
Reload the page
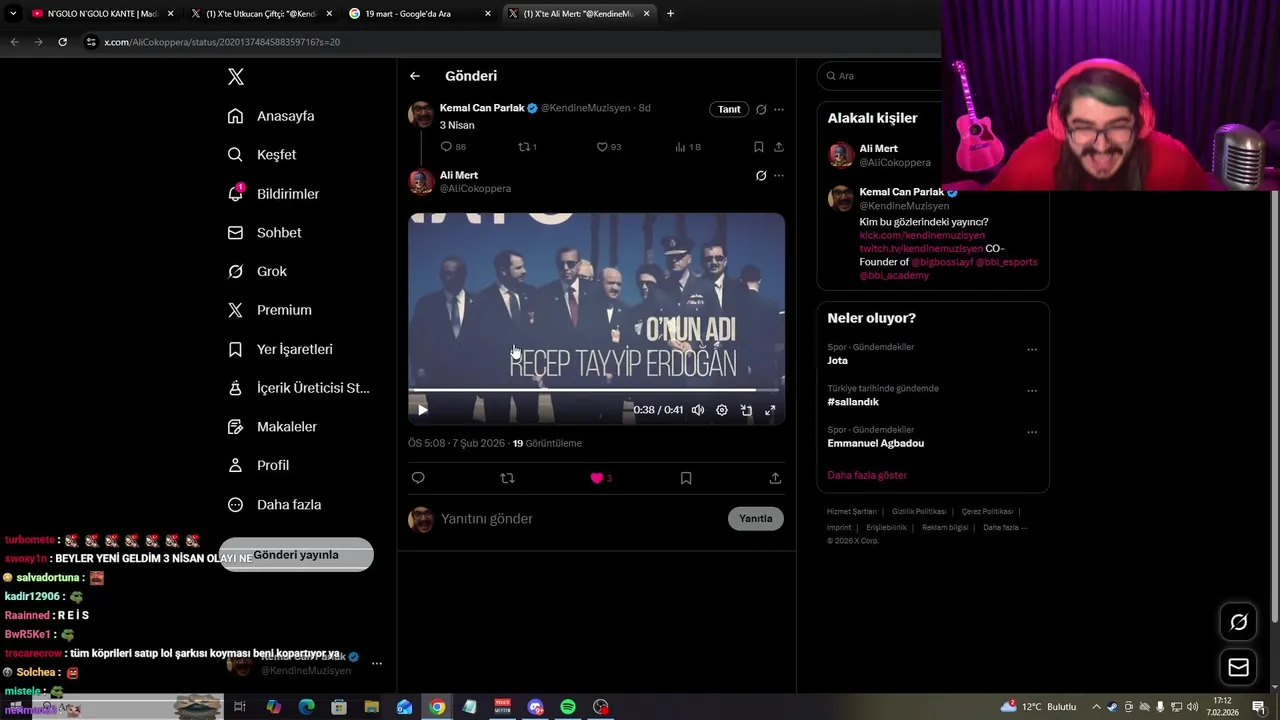(62, 42)
